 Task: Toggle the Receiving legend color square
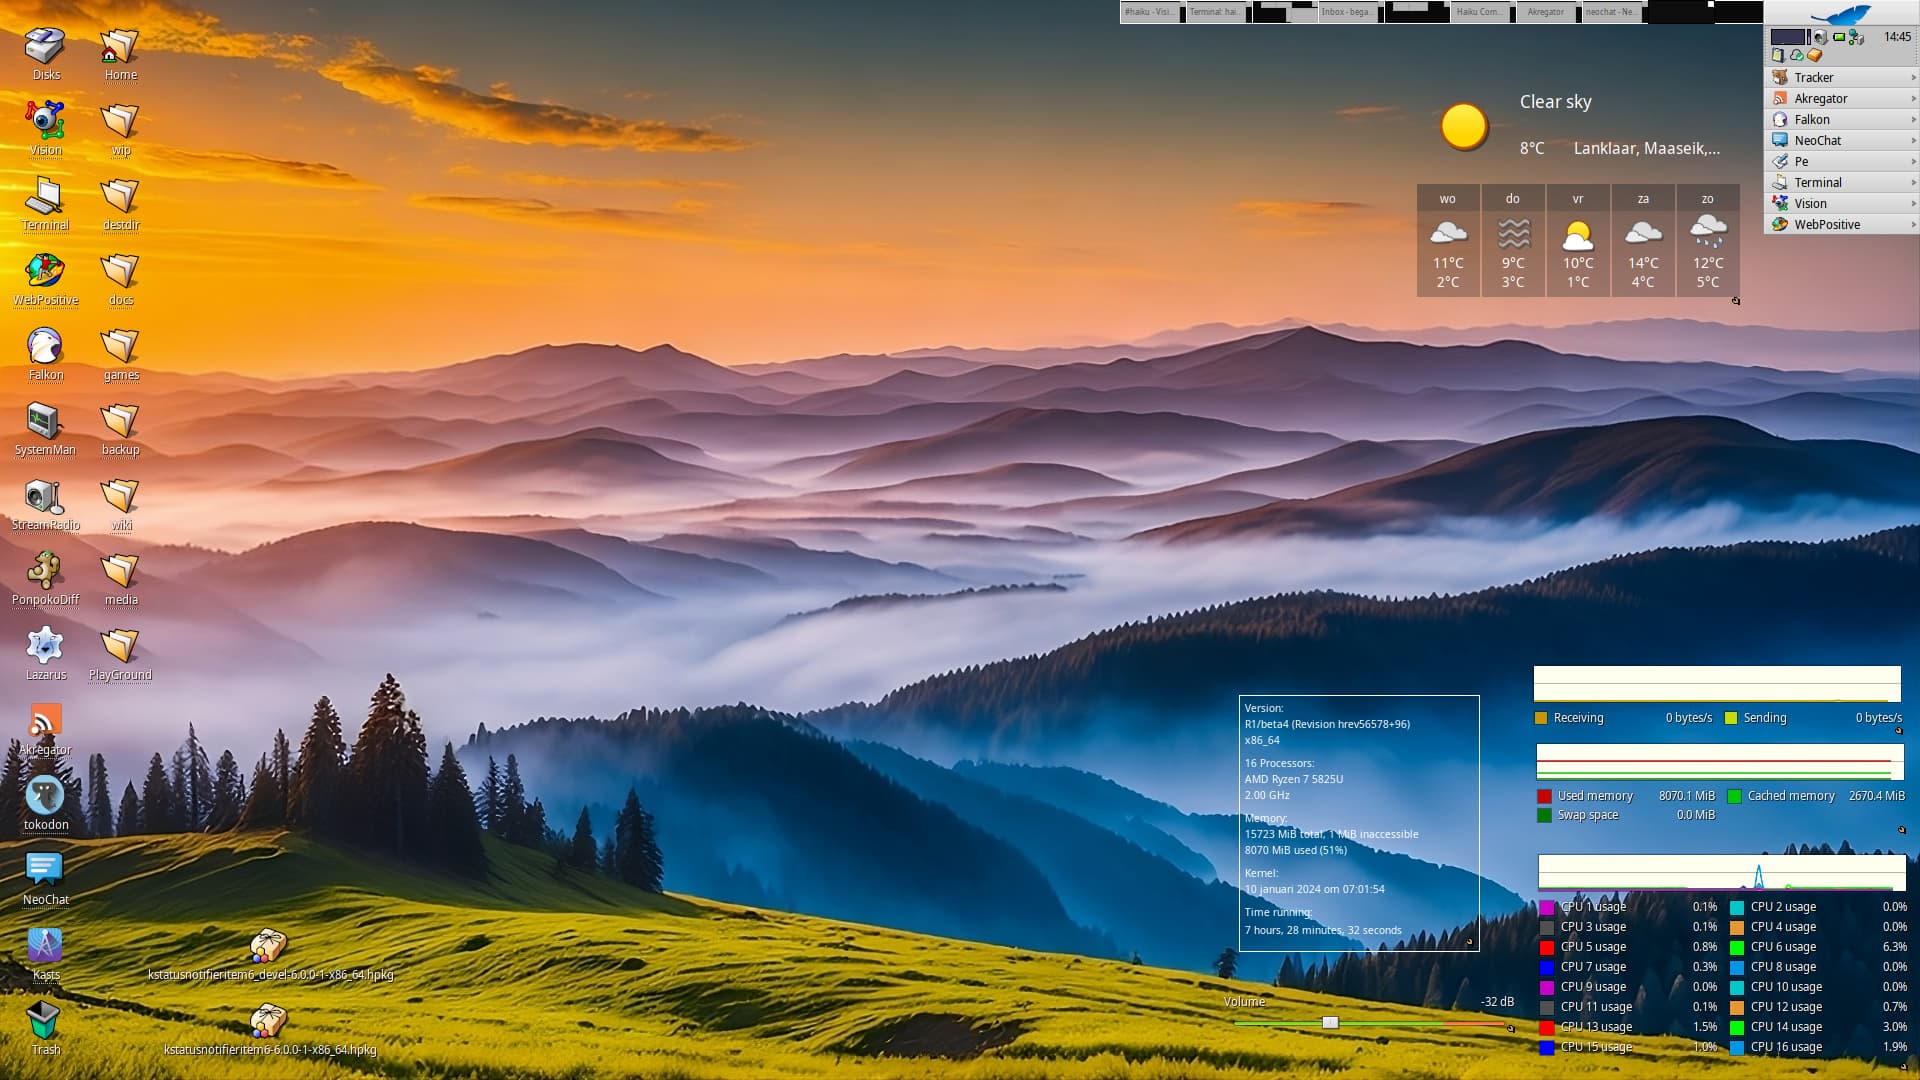(1541, 718)
